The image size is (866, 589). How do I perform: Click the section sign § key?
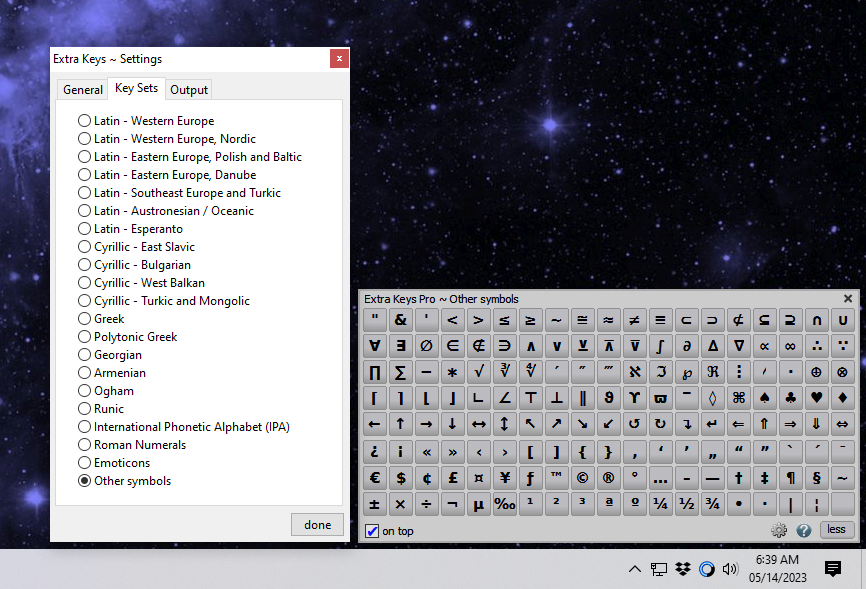(x=816, y=478)
